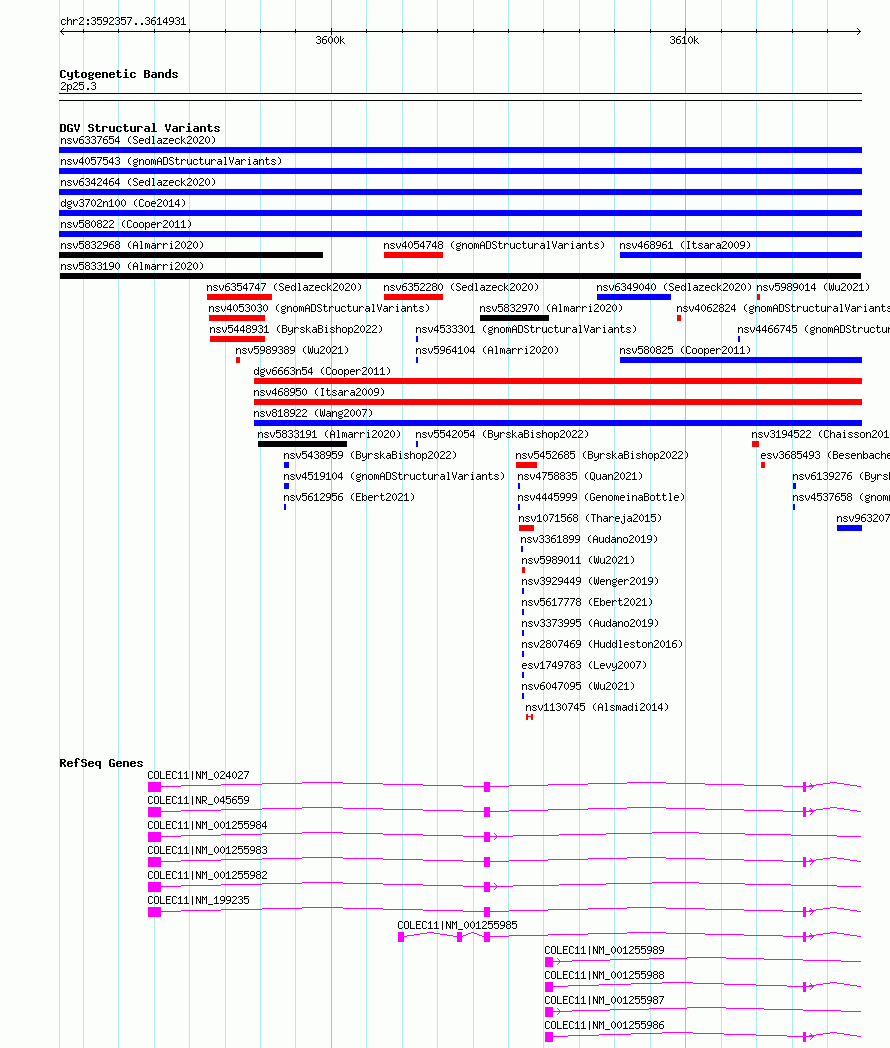
Task: Select the nsv5612956 (Ebert2021) label
Action: pyautogui.click(x=349, y=497)
